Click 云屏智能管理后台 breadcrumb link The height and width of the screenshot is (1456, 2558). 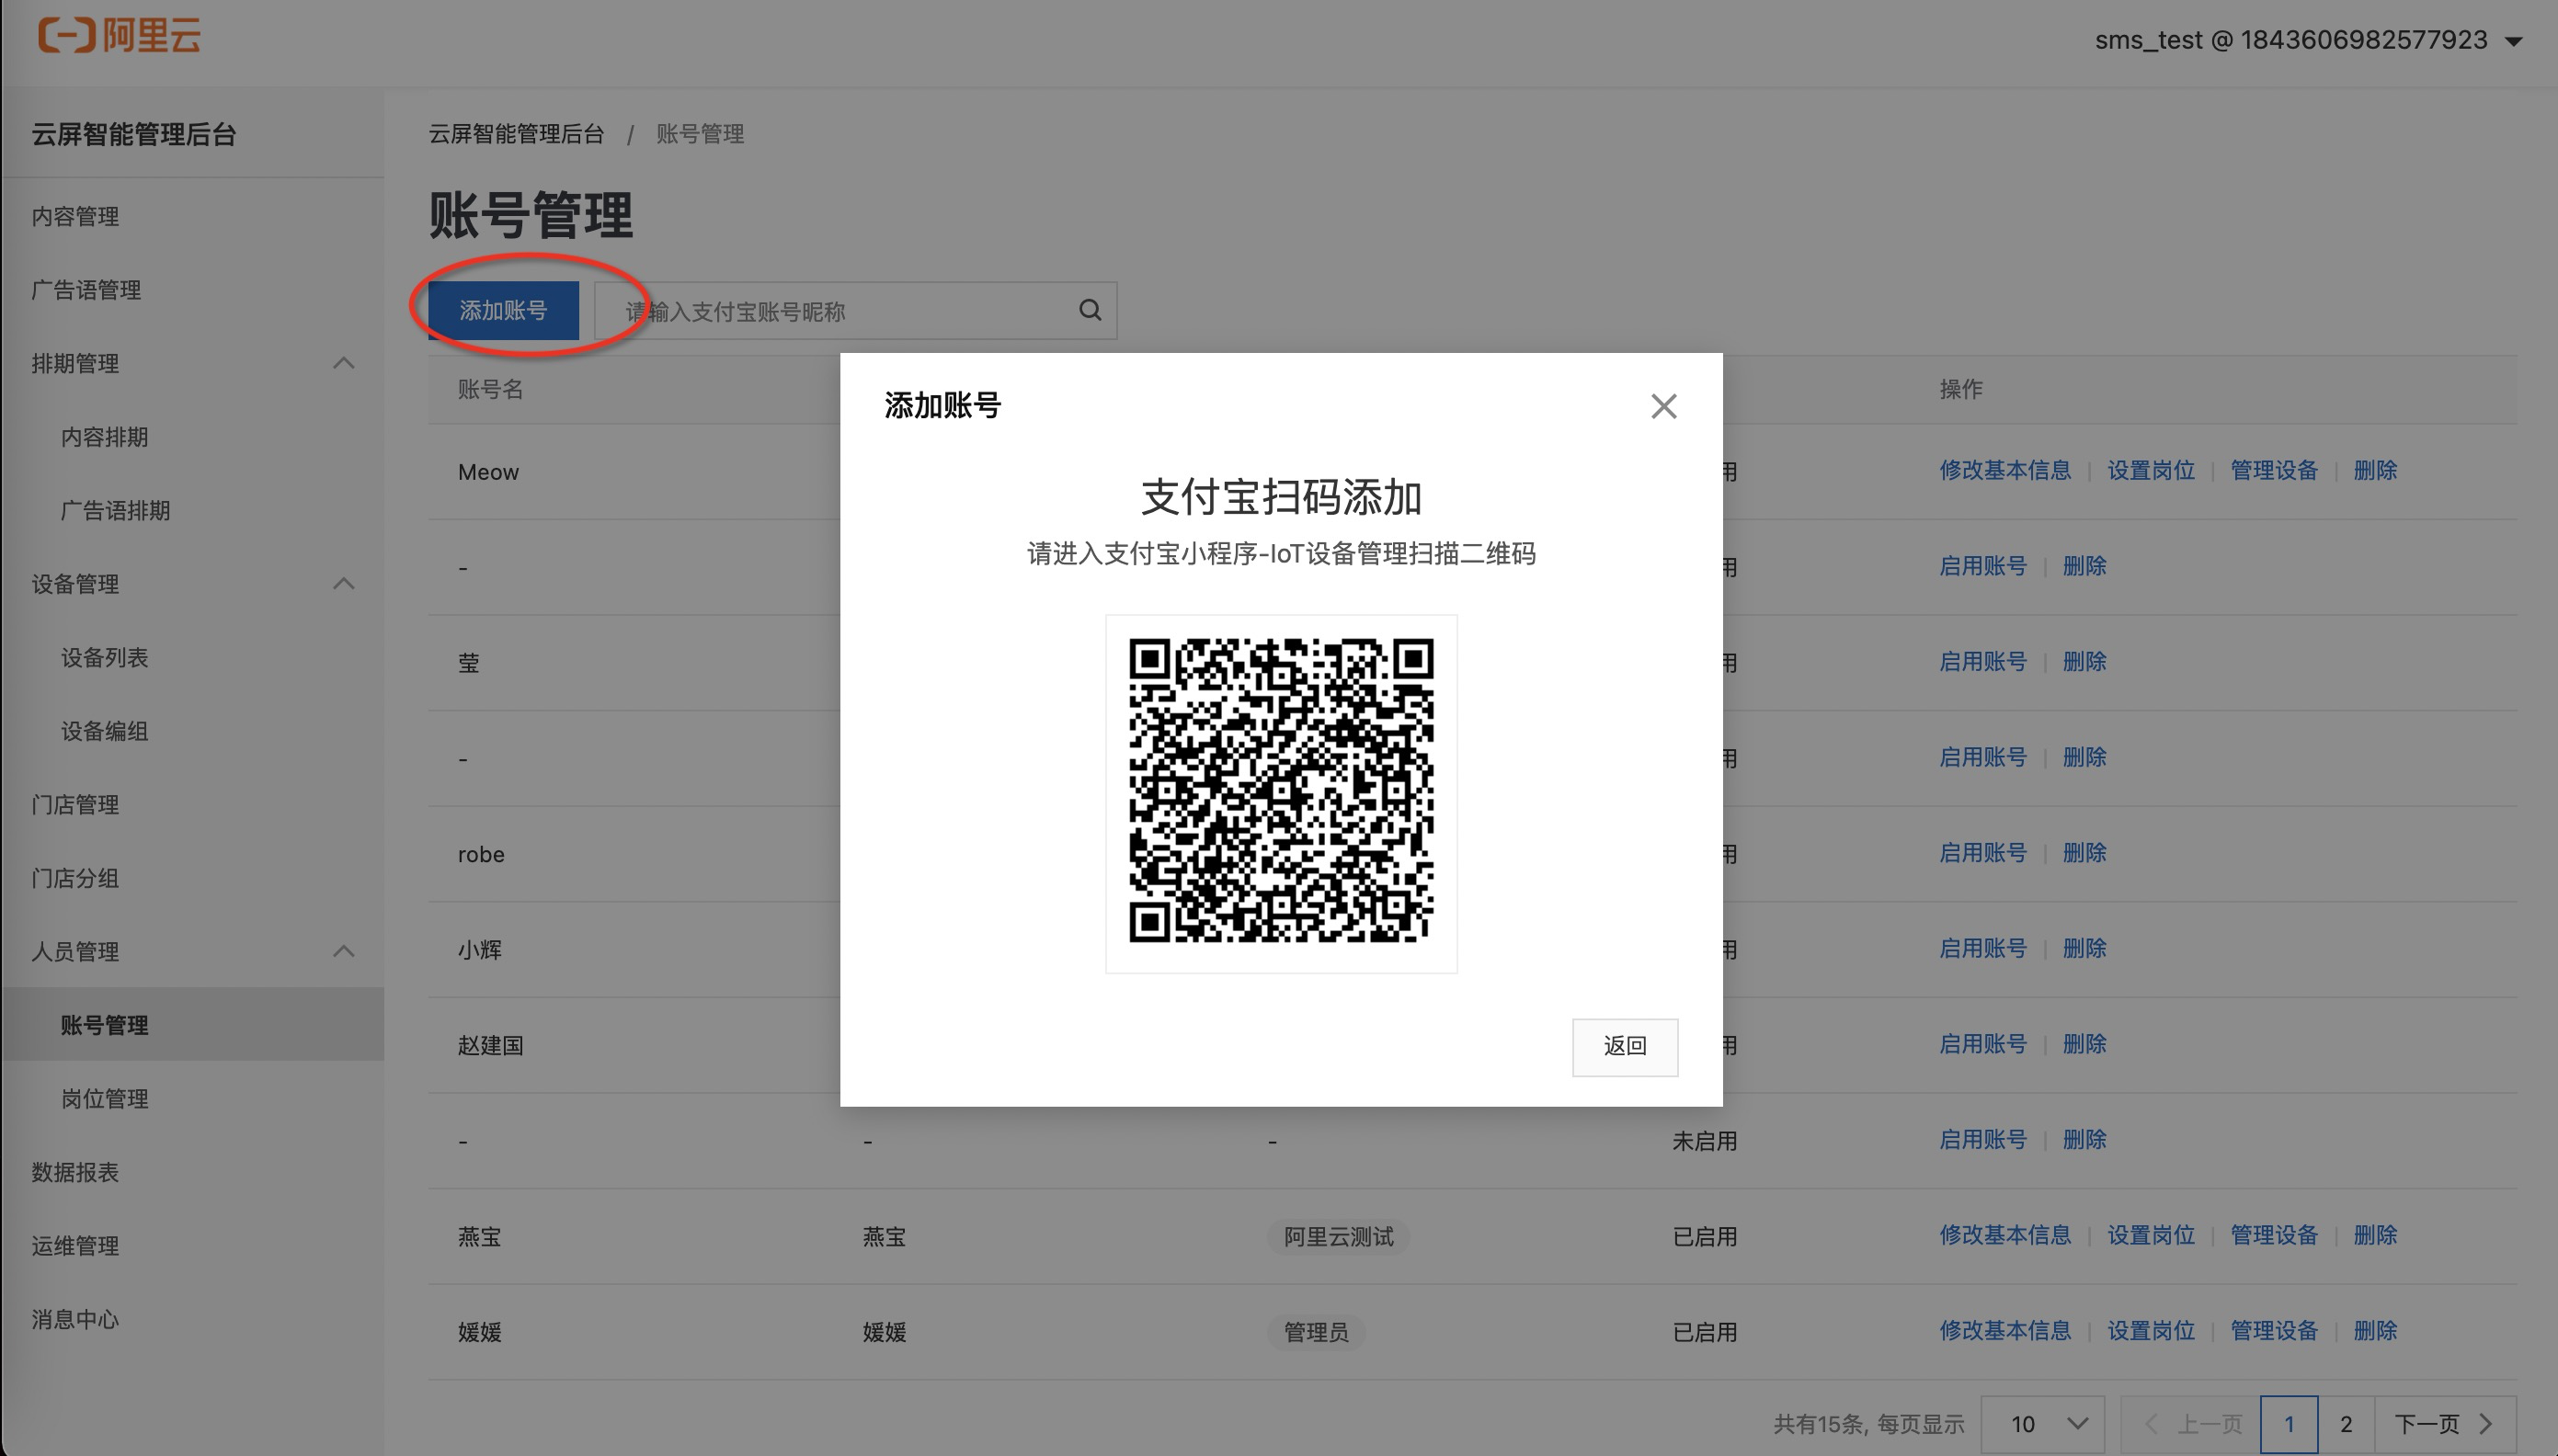point(516,134)
